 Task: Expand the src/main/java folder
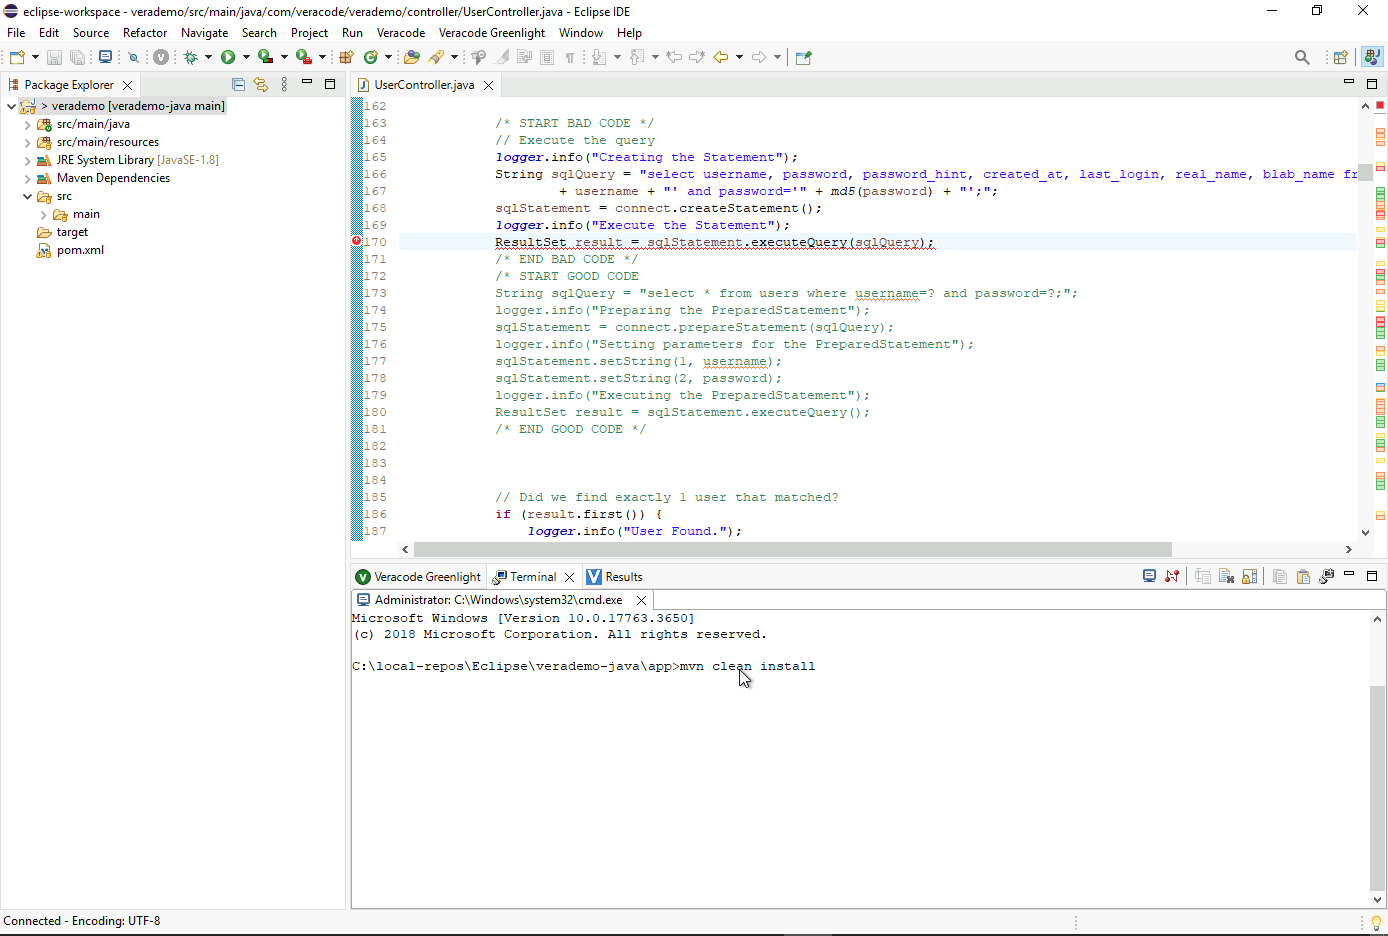[x=27, y=124]
